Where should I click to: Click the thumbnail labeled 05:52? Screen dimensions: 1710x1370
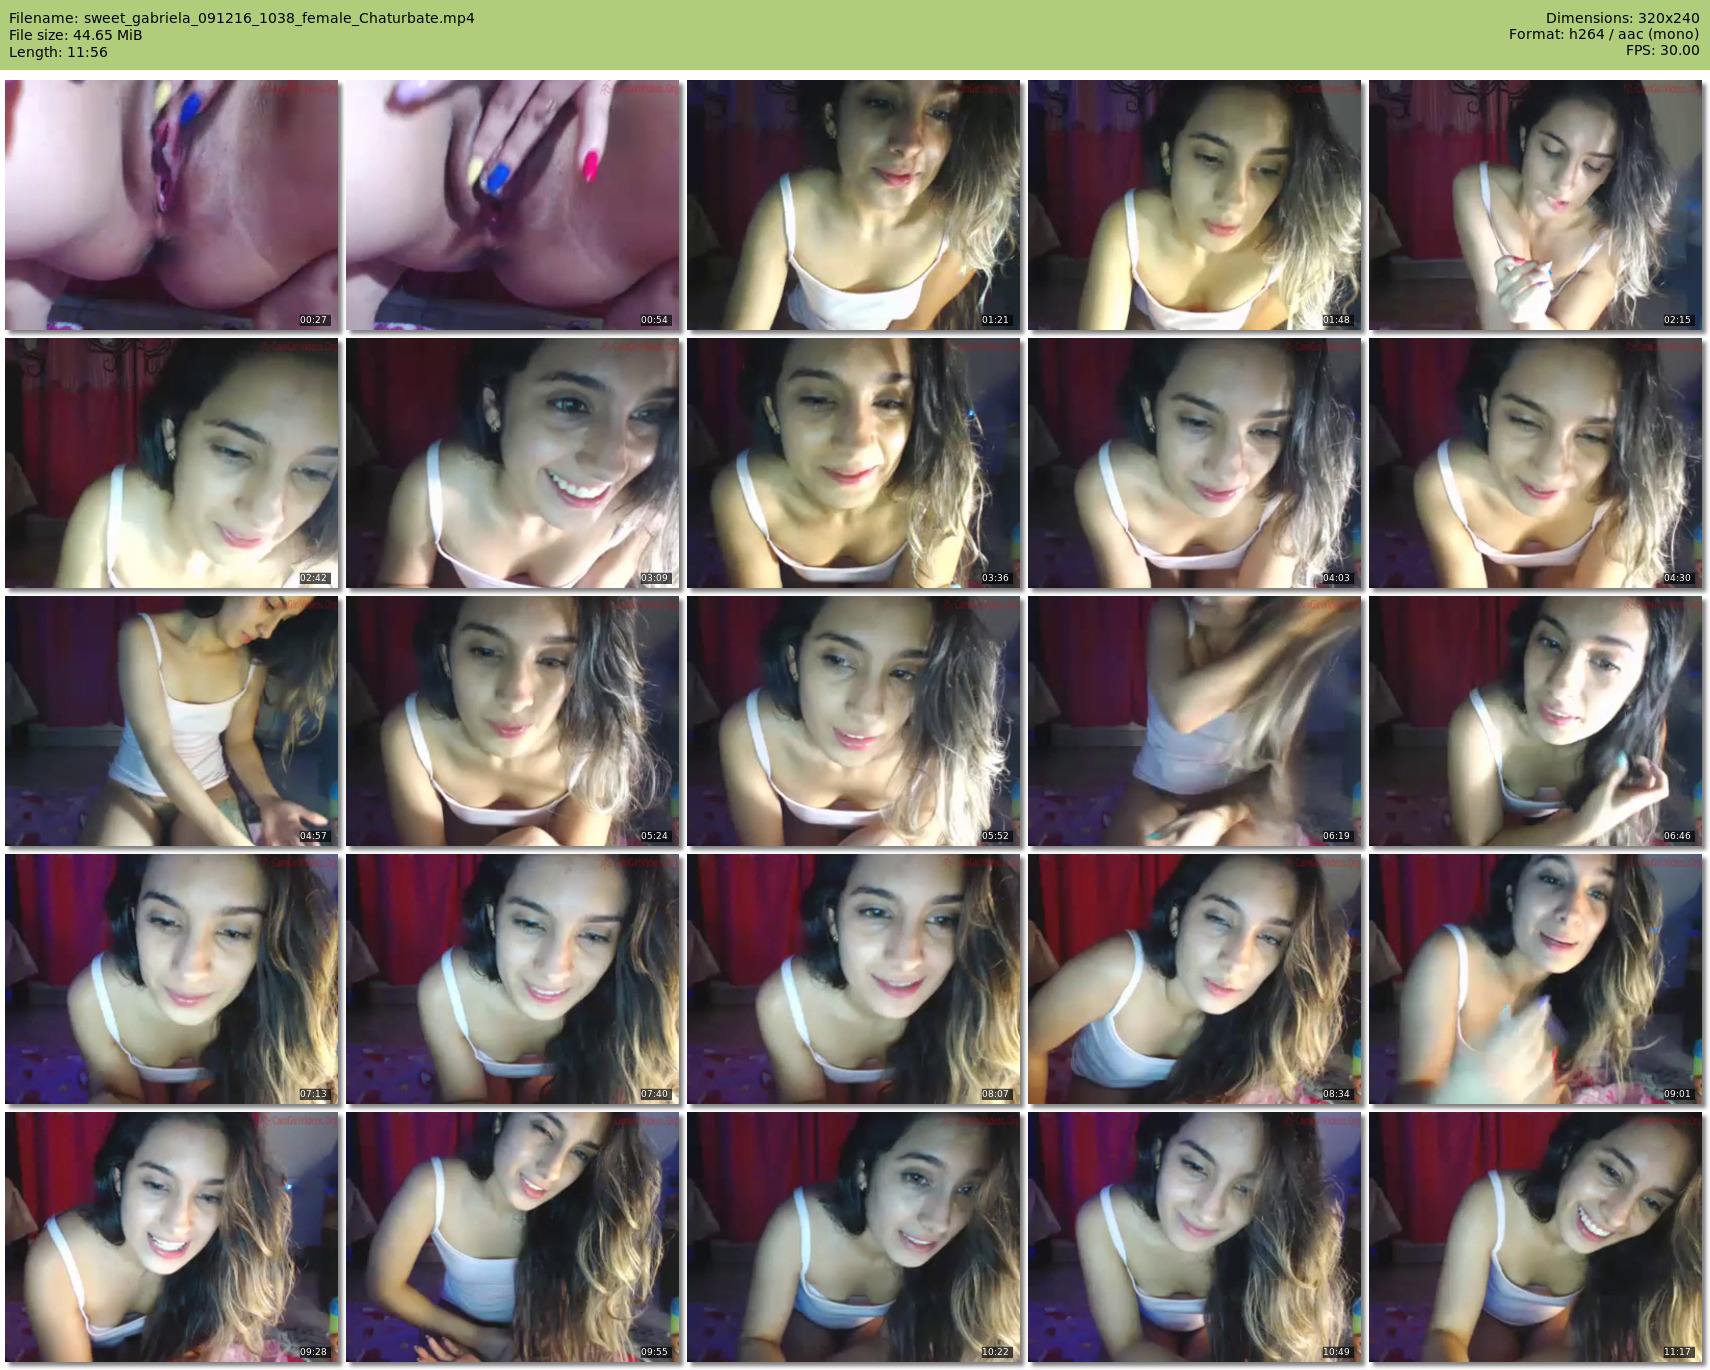pyautogui.click(x=853, y=721)
